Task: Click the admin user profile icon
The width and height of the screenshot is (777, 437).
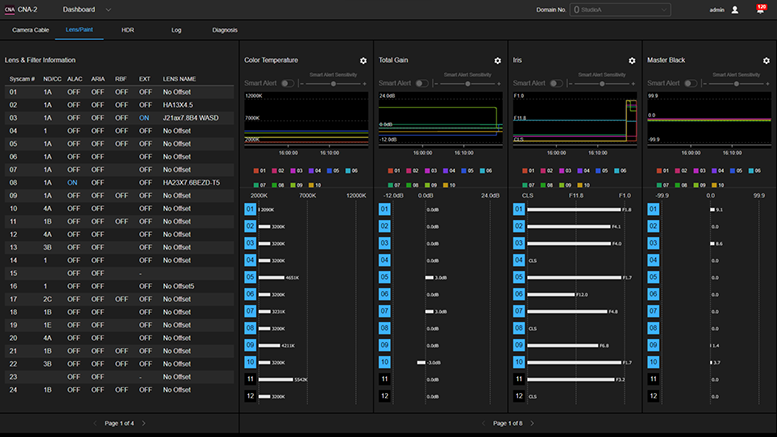Action: [735, 10]
